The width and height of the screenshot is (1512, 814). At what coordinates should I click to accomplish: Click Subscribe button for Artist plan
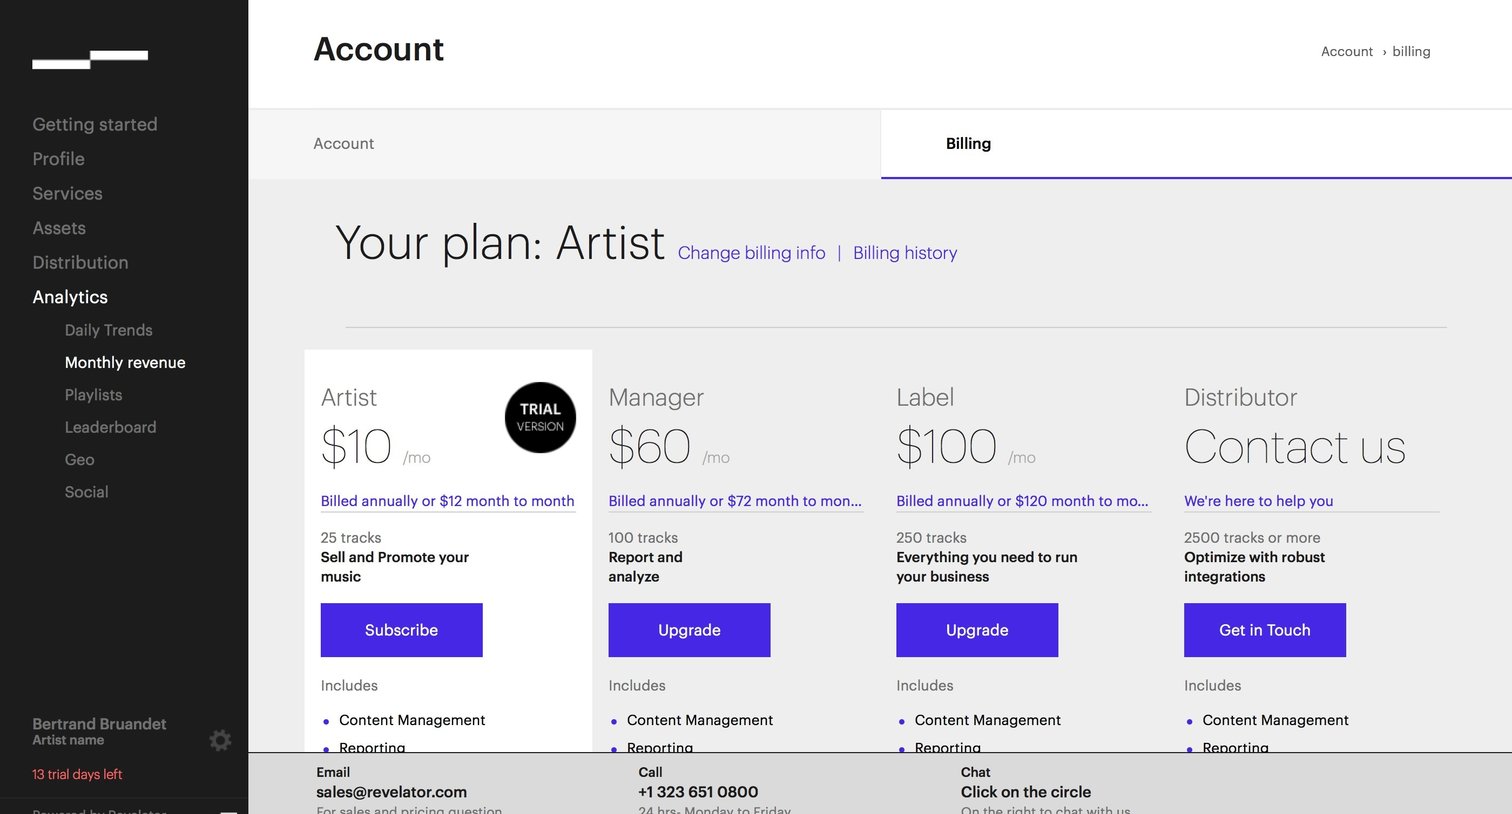click(x=402, y=630)
